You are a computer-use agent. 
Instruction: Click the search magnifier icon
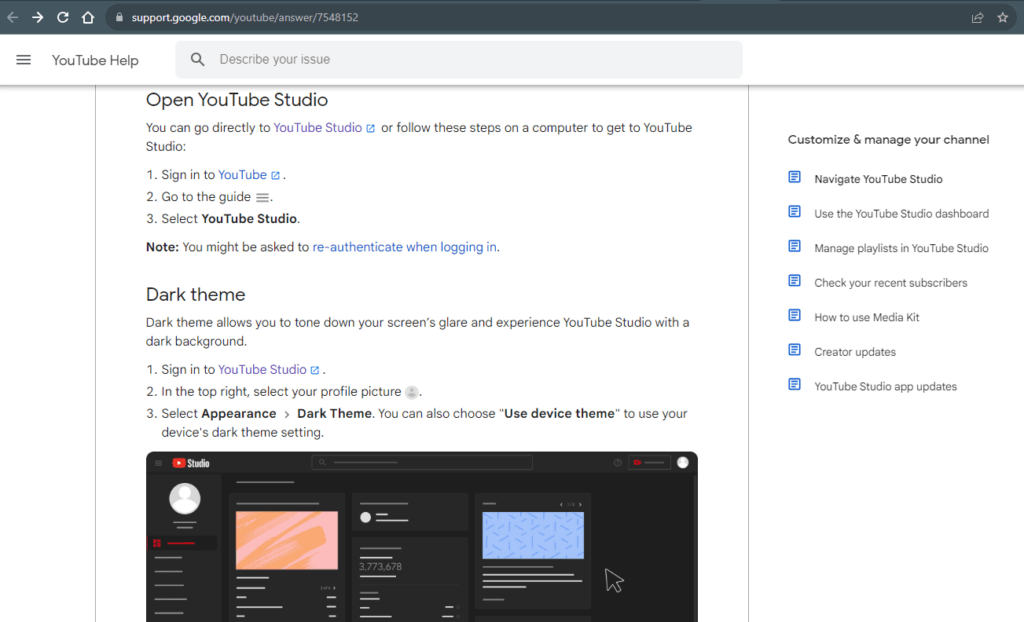click(x=197, y=59)
